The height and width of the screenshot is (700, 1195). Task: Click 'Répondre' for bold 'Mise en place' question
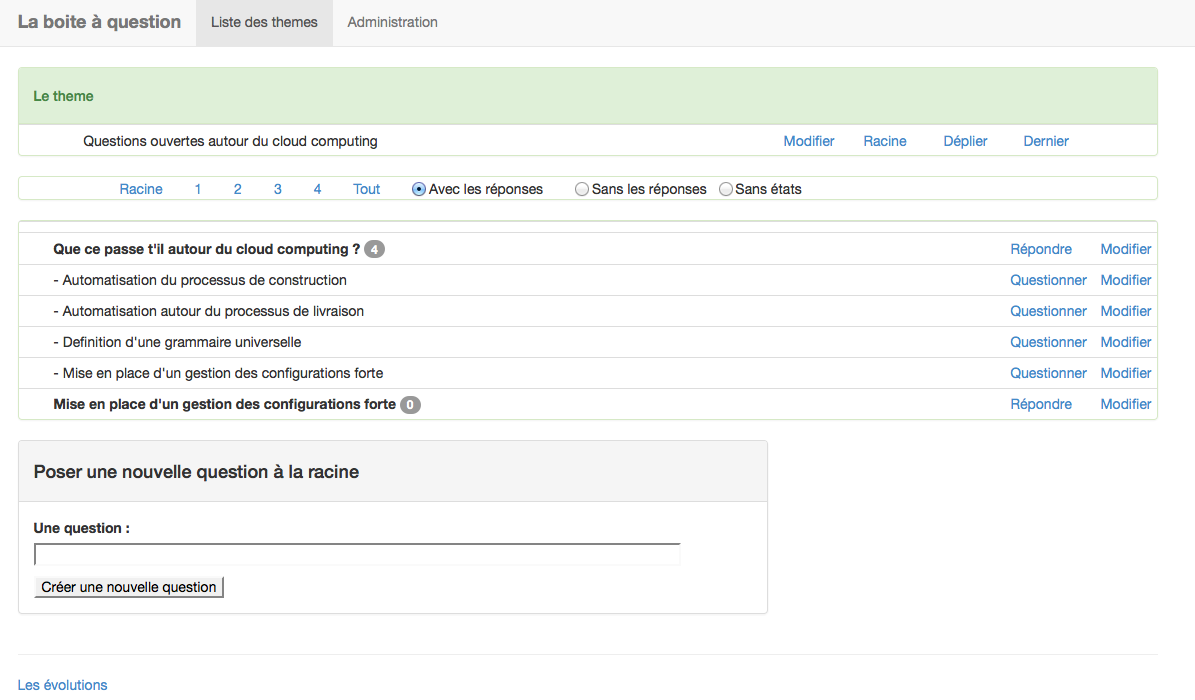click(x=1040, y=404)
